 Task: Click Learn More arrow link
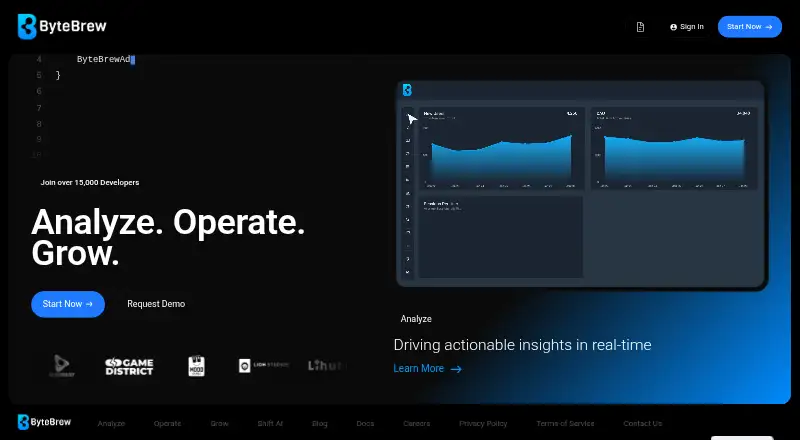click(x=428, y=369)
